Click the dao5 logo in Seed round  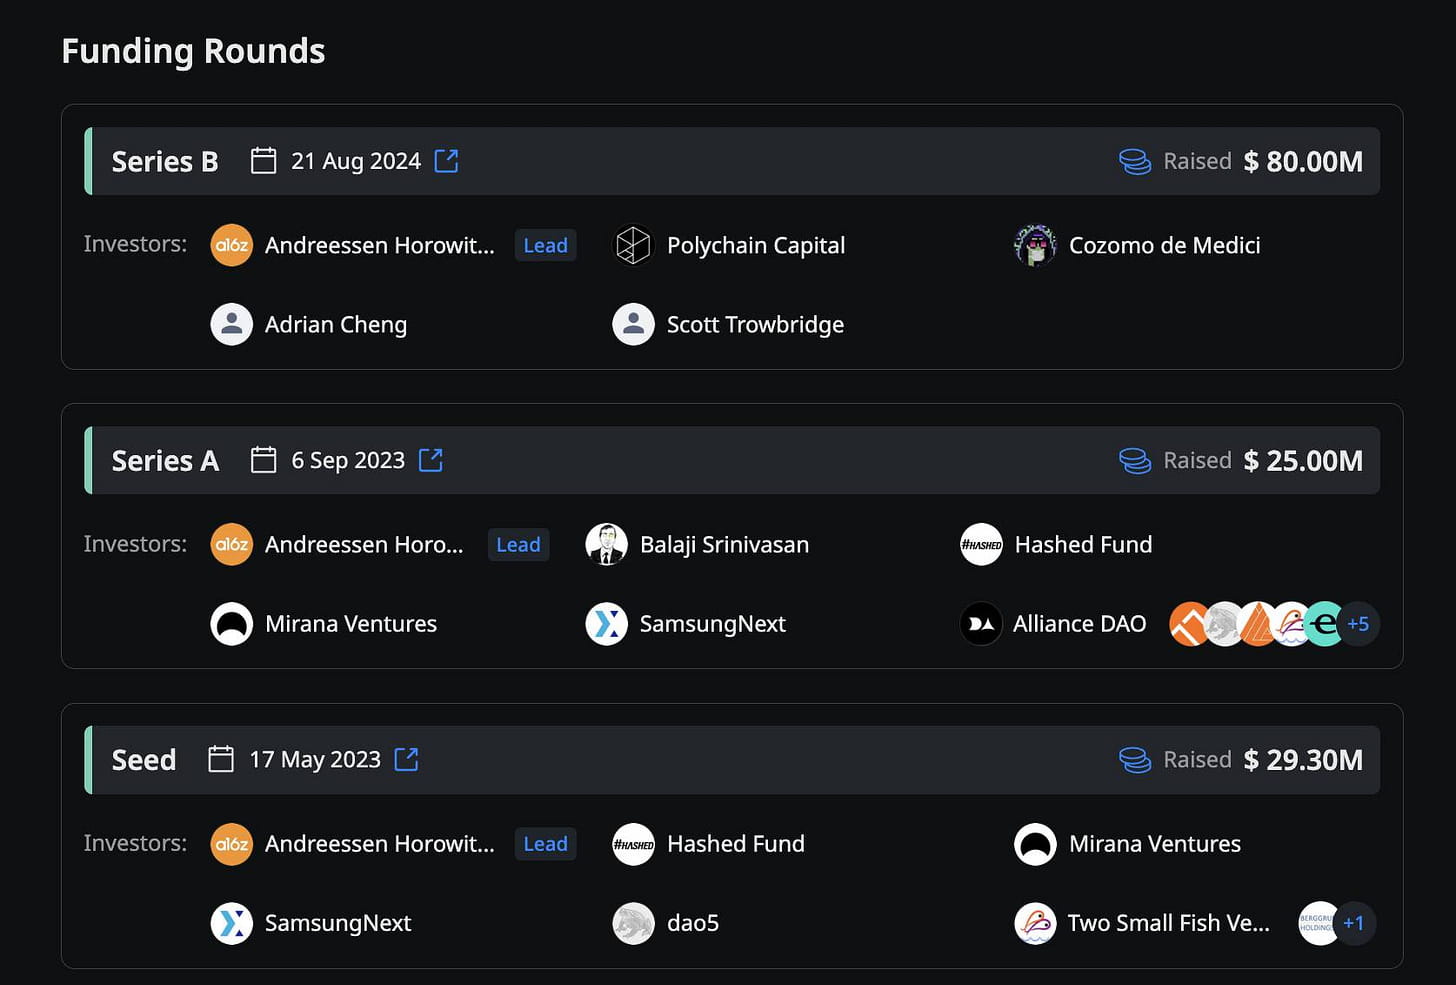(x=633, y=923)
